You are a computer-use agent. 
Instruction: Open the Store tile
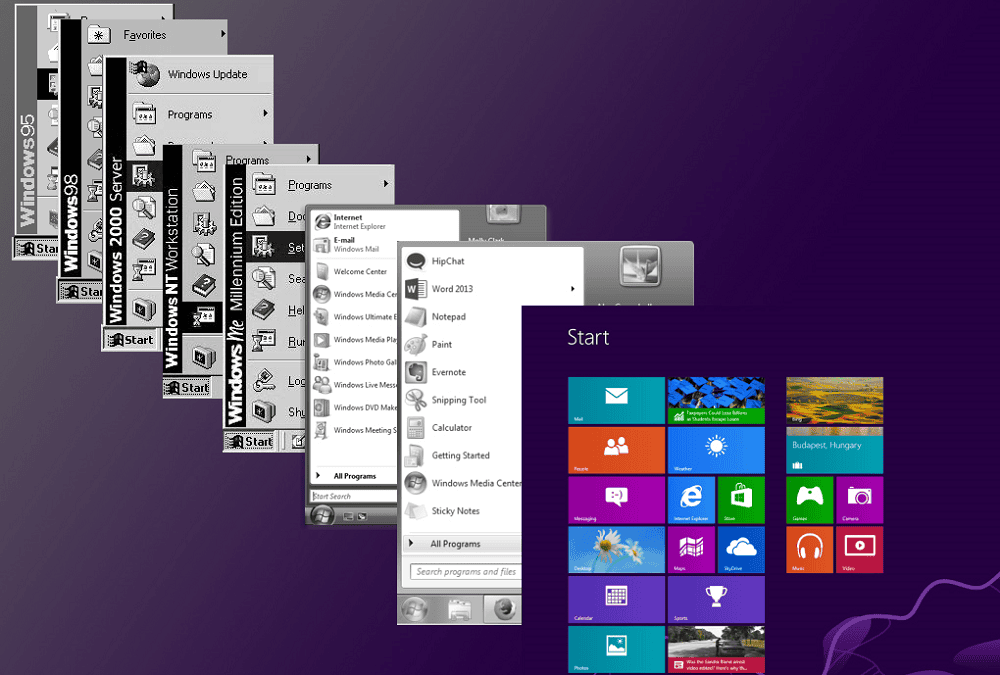[740, 500]
